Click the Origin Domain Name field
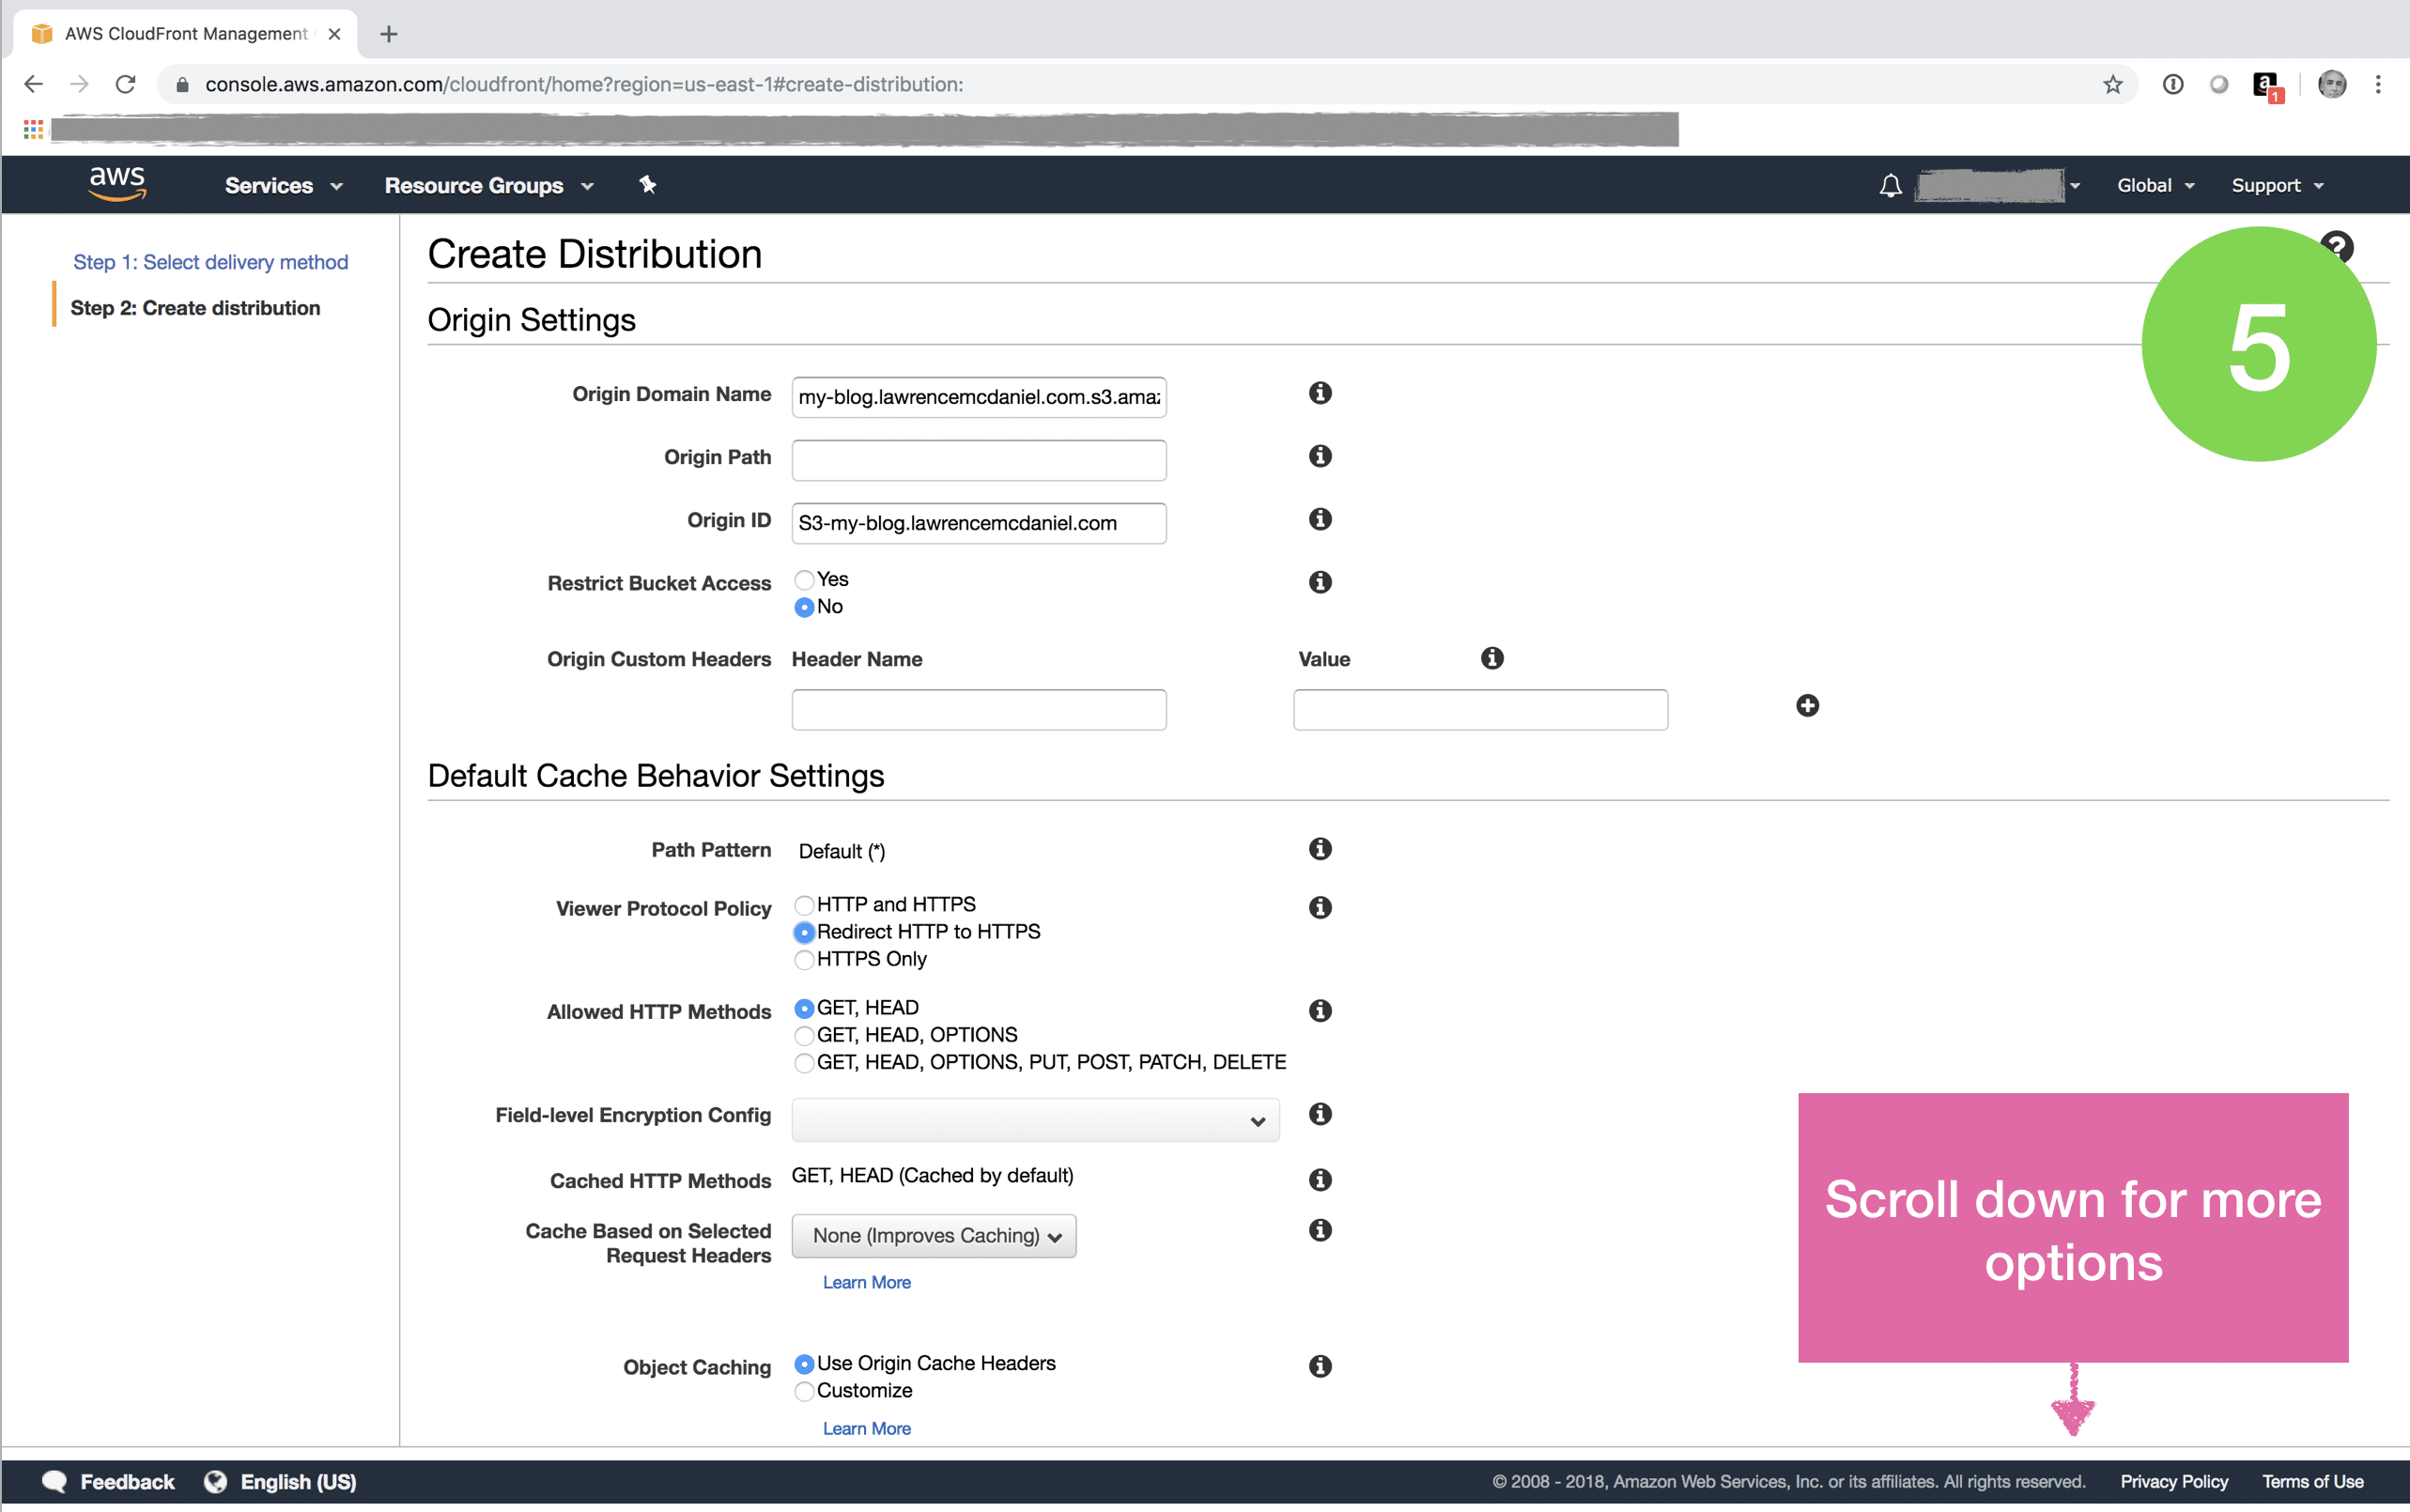The image size is (2410, 1512). click(979, 397)
